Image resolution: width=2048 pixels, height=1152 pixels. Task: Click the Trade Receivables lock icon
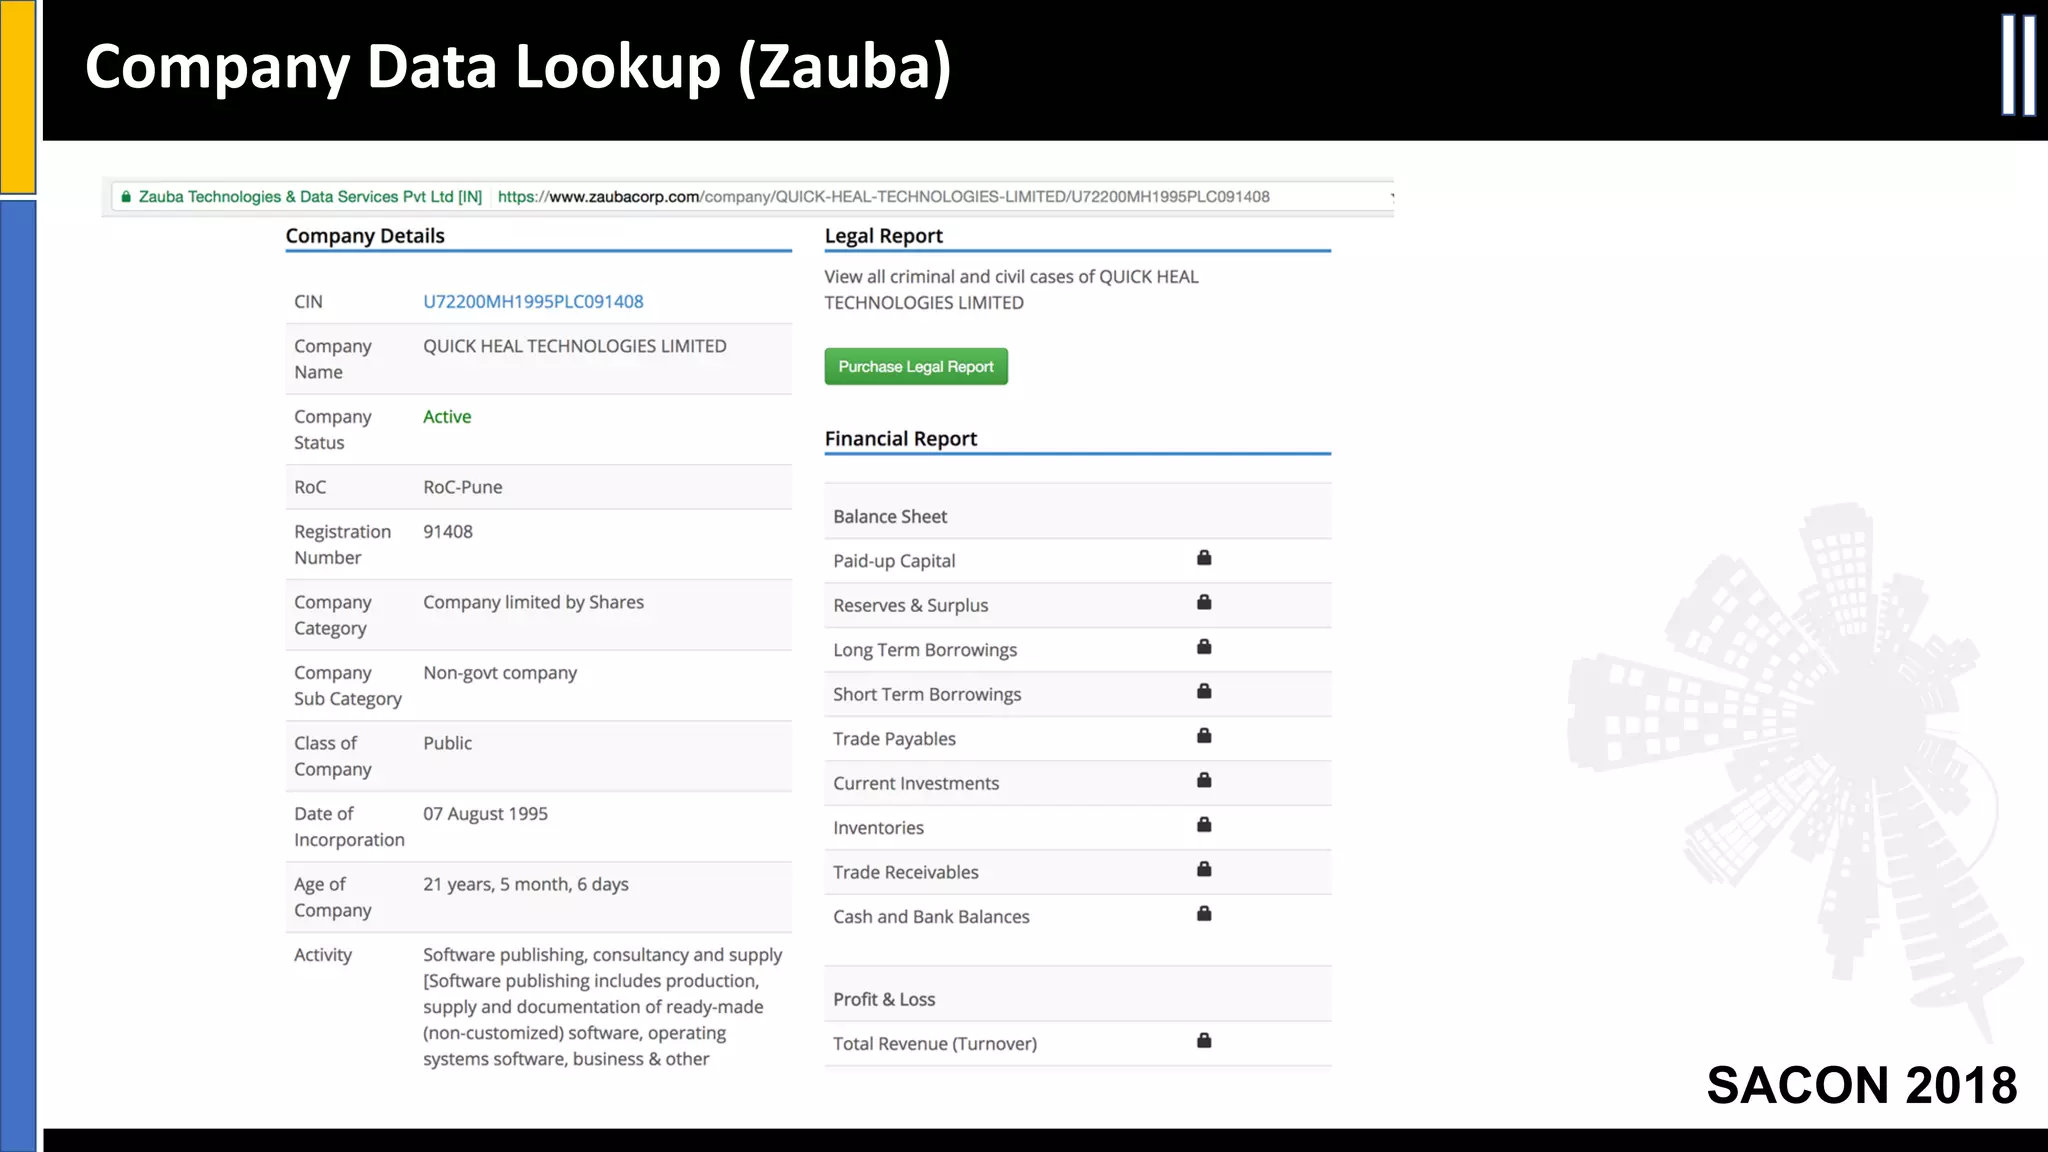(1204, 869)
